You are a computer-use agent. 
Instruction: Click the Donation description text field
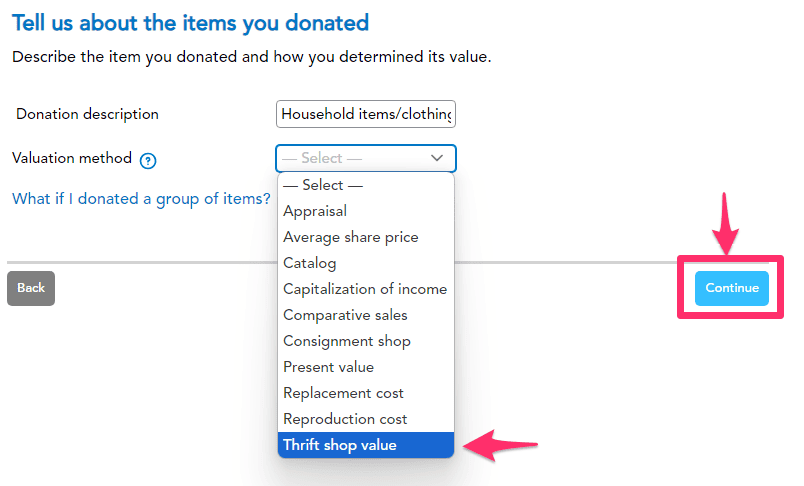click(x=366, y=114)
